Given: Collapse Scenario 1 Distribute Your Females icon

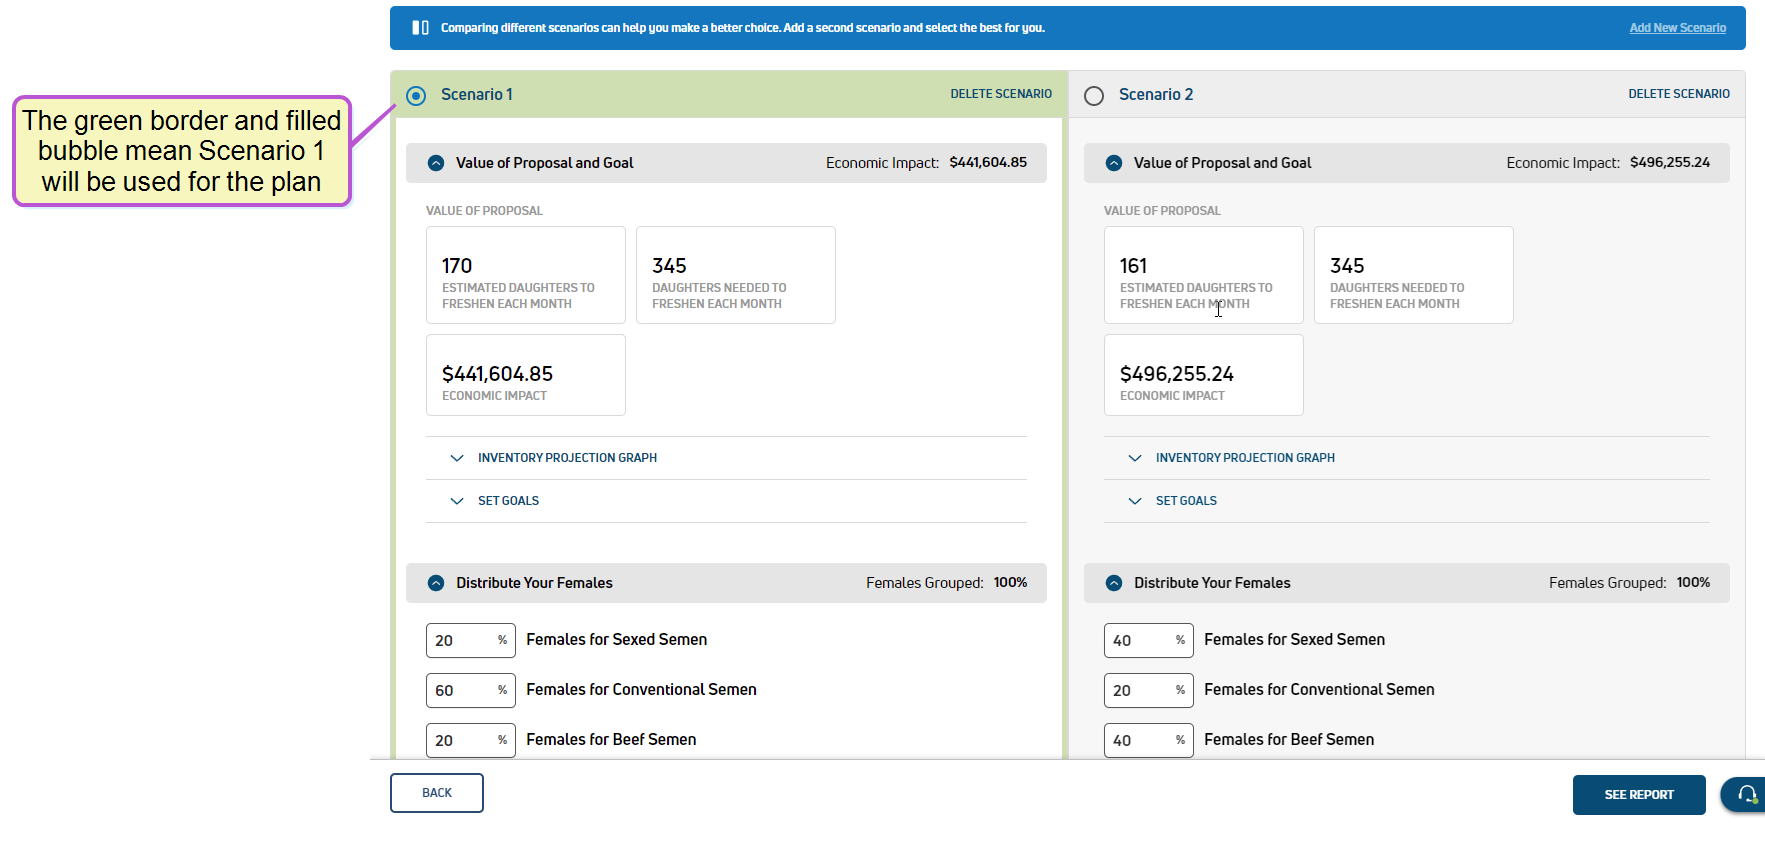Looking at the screenshot, I should pos(436,583).
